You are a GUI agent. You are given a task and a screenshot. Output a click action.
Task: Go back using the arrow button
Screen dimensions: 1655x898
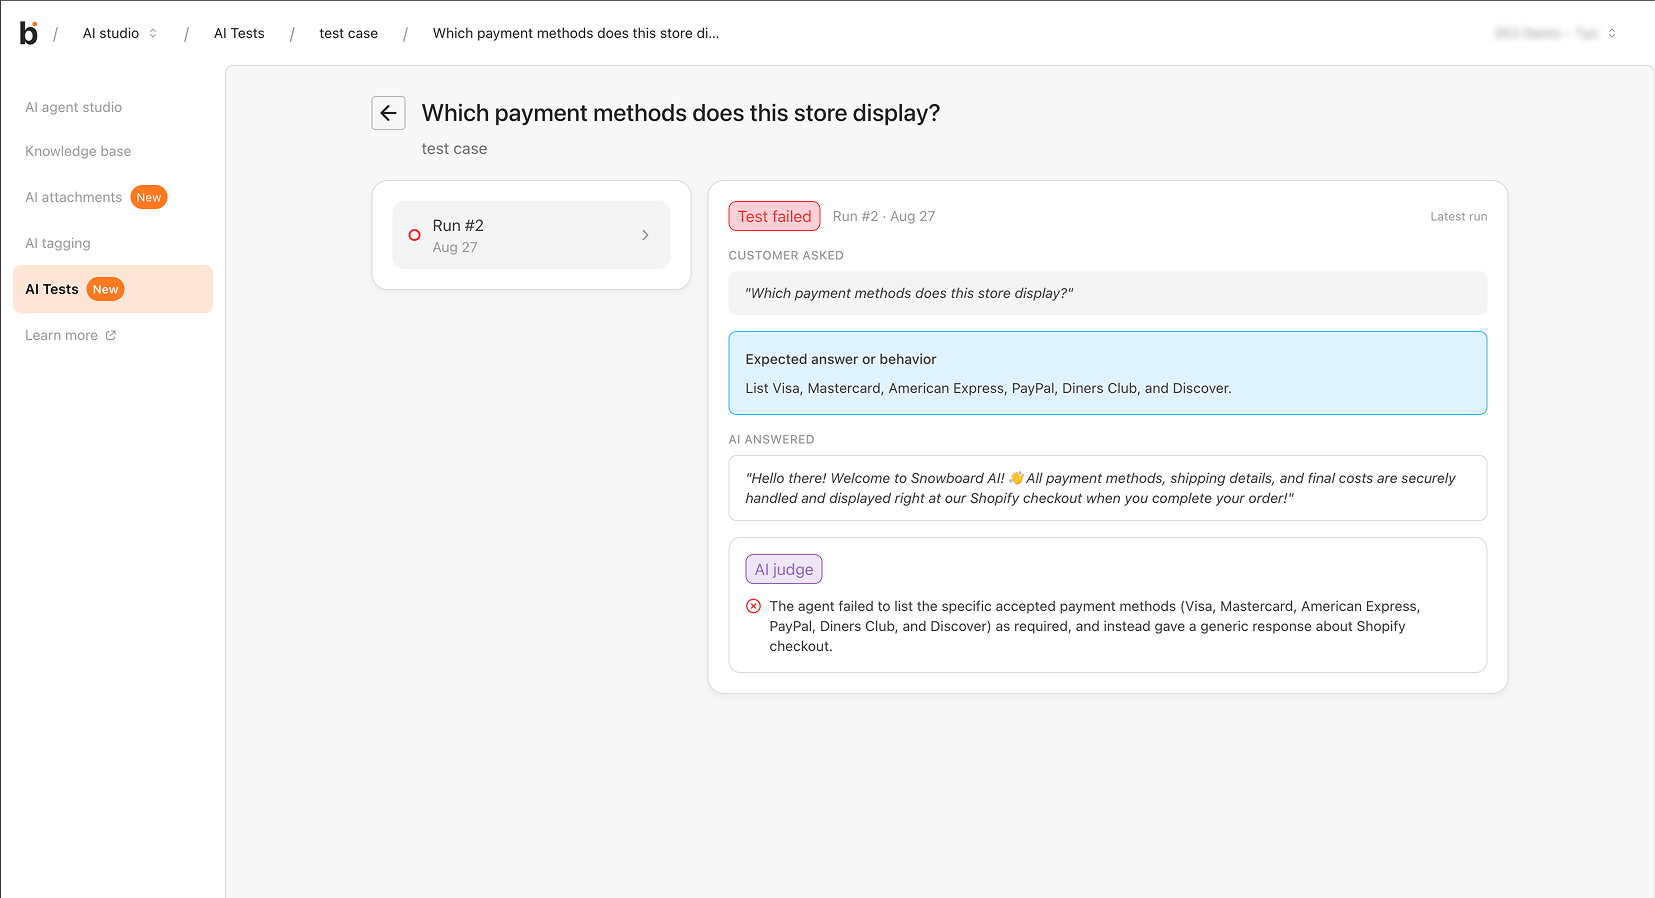coord(388,113)
